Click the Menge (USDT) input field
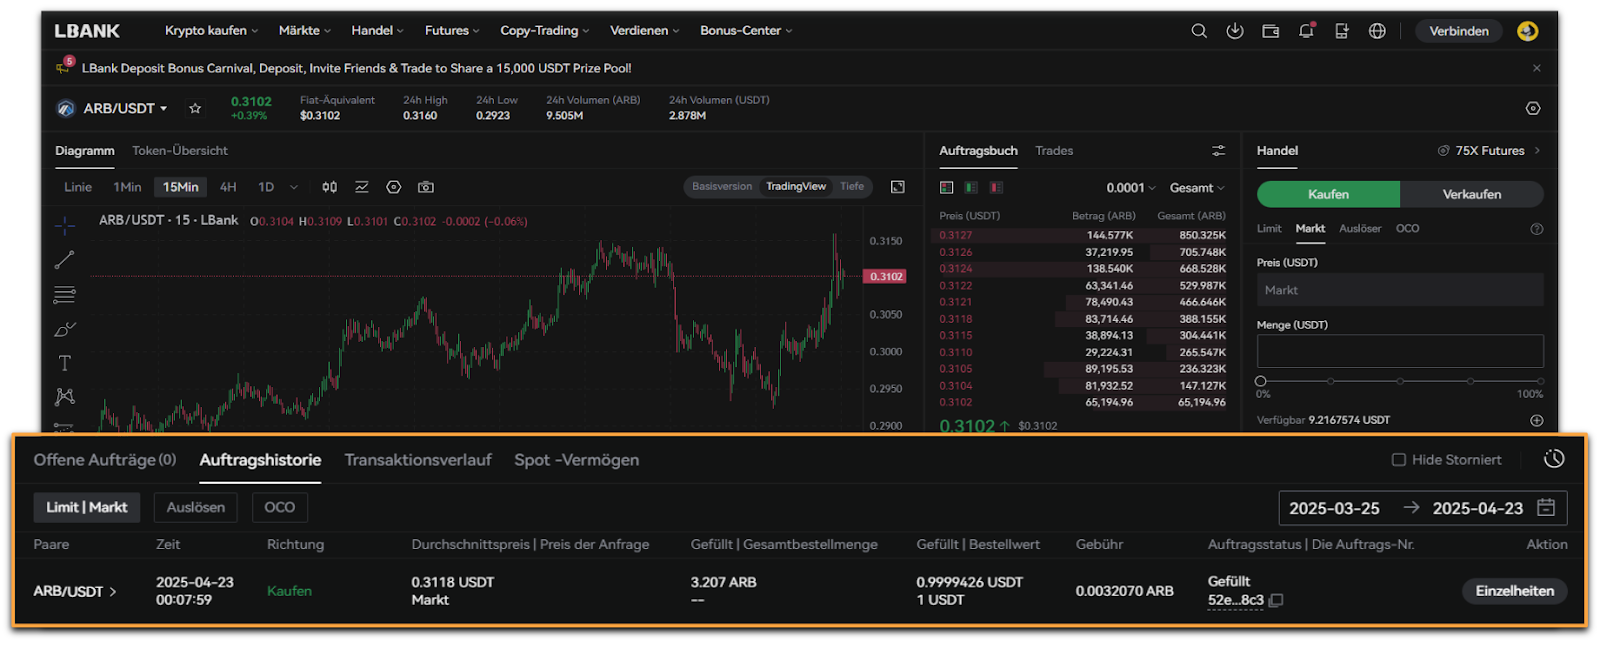The image size is (1600, 655). pyautogui.click(x=1400, y=351)
